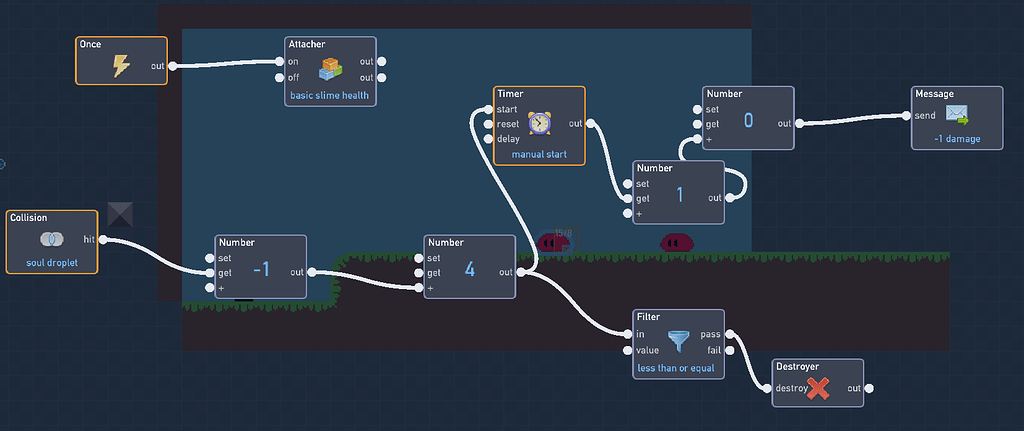Click the out port of Number 0 node
Image resolution: width=1024 pixels, height=431 pixels.
coord(799,123)
